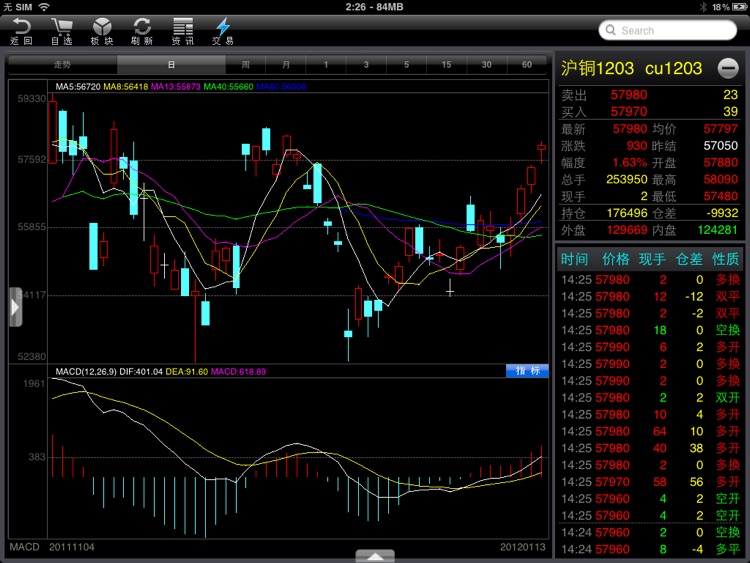Viewport: 750px width, 563px height.
Task: Expand the bottom pull-up arrow handle
Action: pos(375,556)
